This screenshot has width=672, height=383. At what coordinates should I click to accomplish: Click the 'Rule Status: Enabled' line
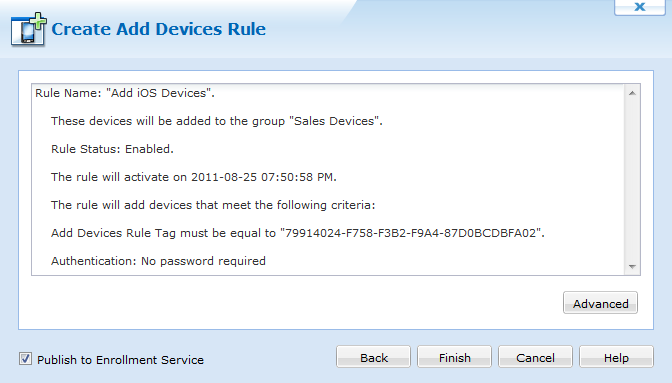pos(112,149)
